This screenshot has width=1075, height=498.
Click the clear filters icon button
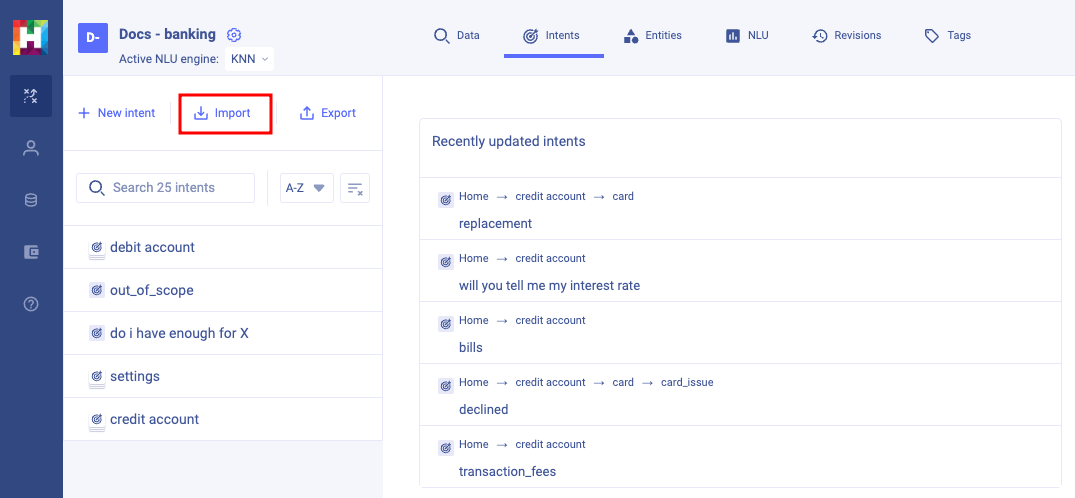point(355,188)
